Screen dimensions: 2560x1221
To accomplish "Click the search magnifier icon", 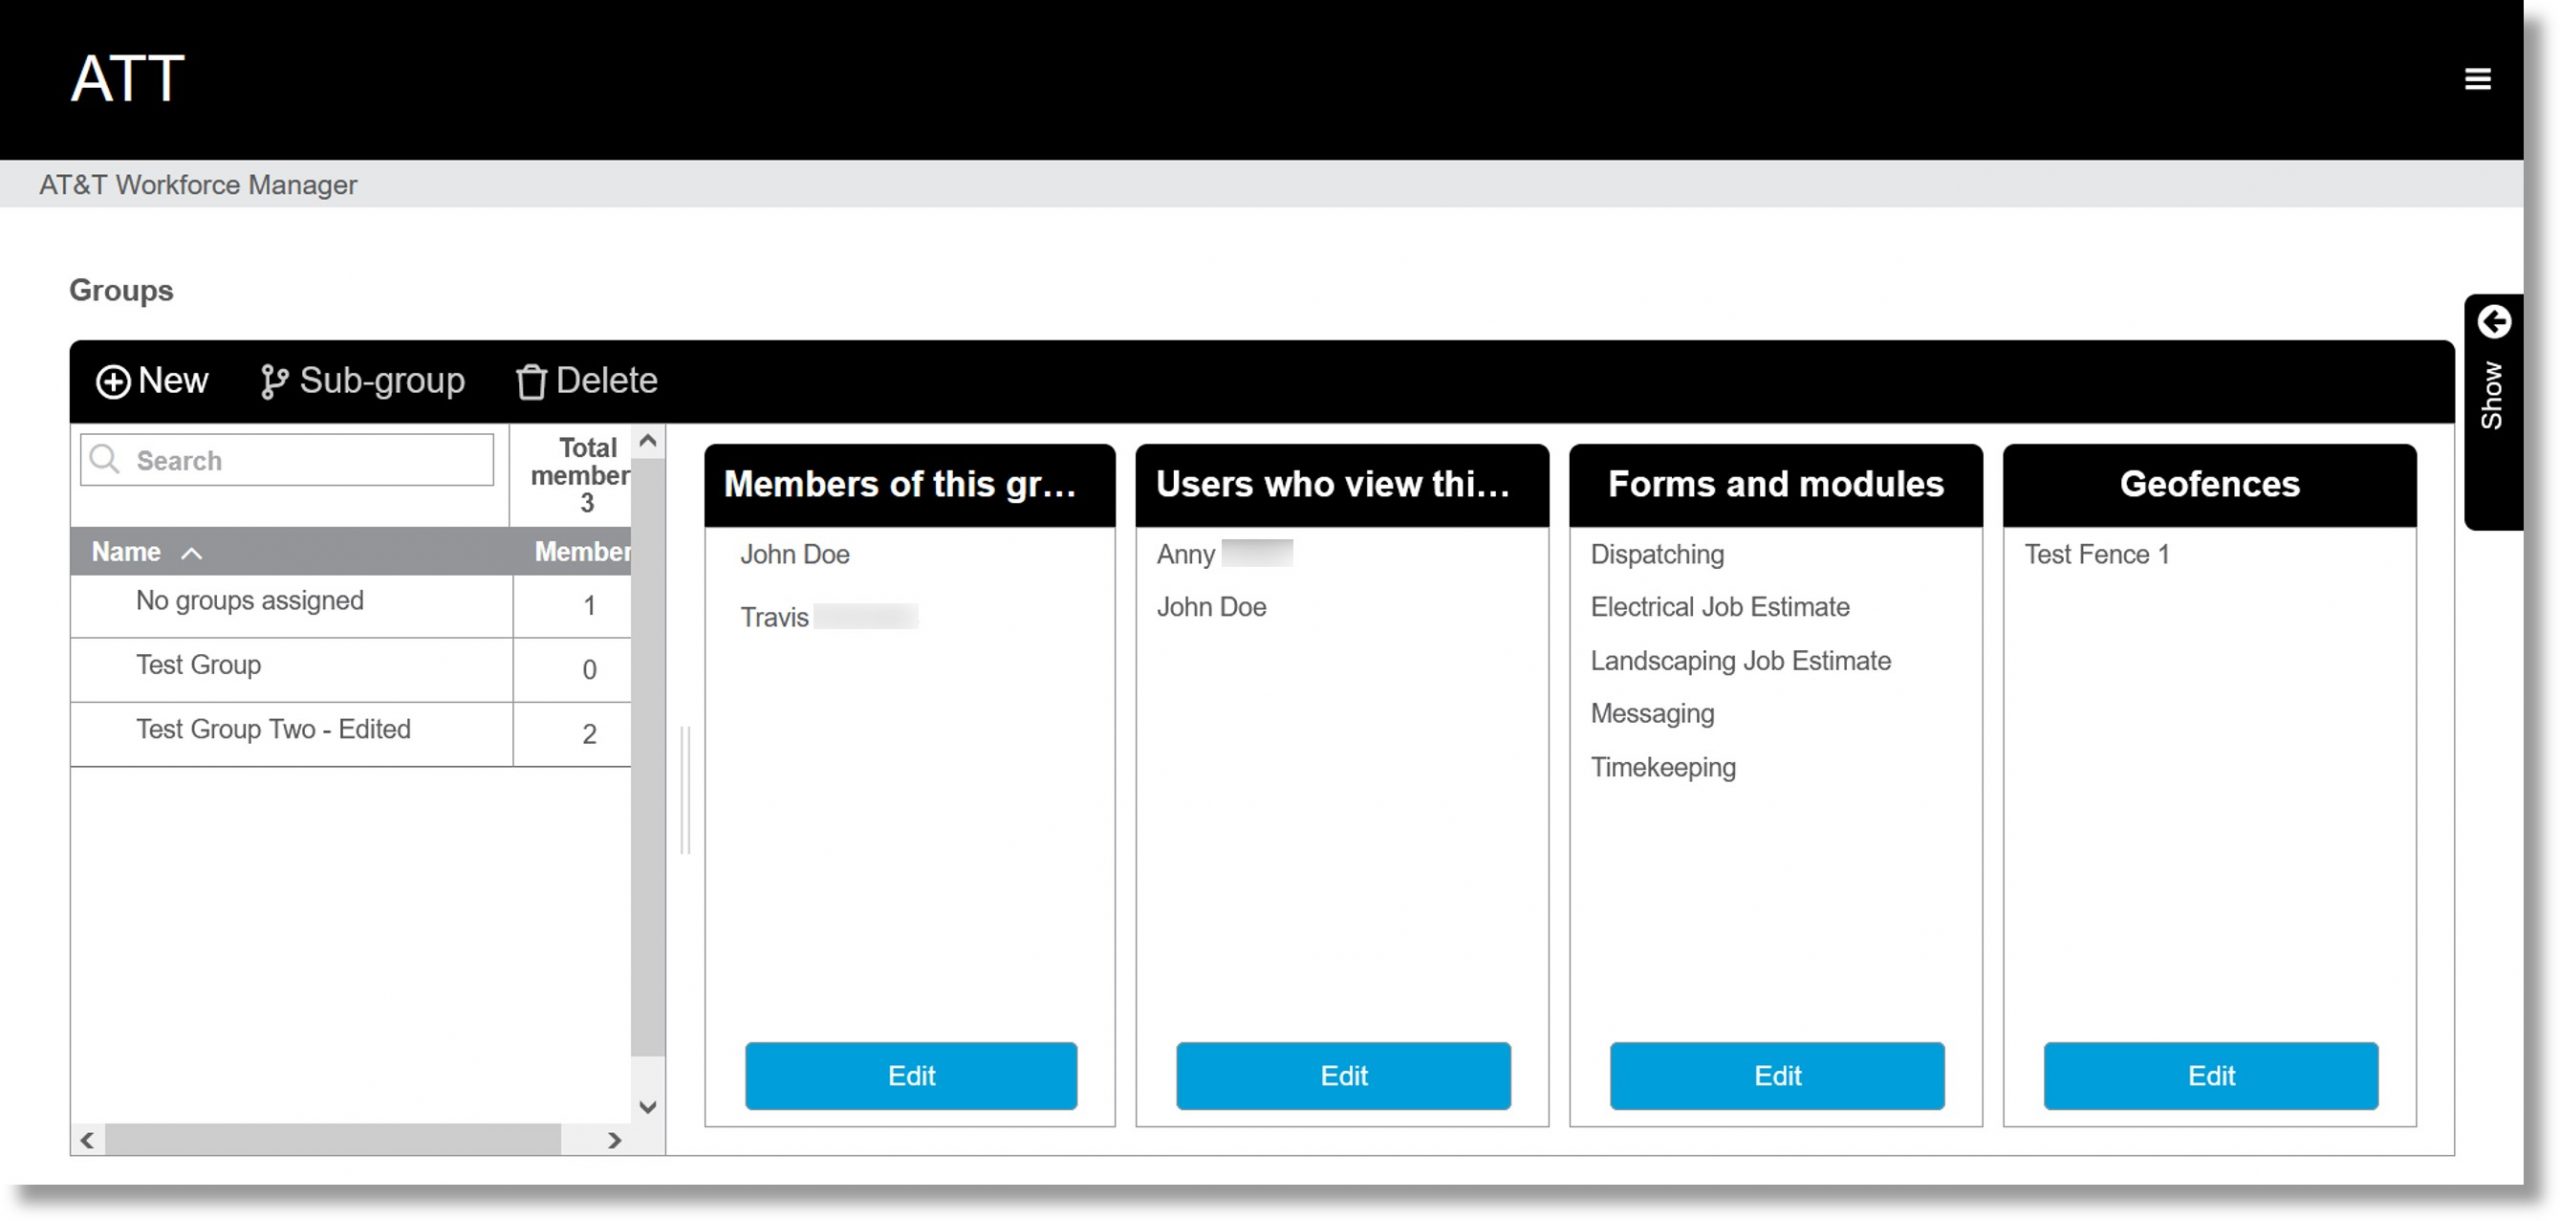I will [x=104, y=459].
